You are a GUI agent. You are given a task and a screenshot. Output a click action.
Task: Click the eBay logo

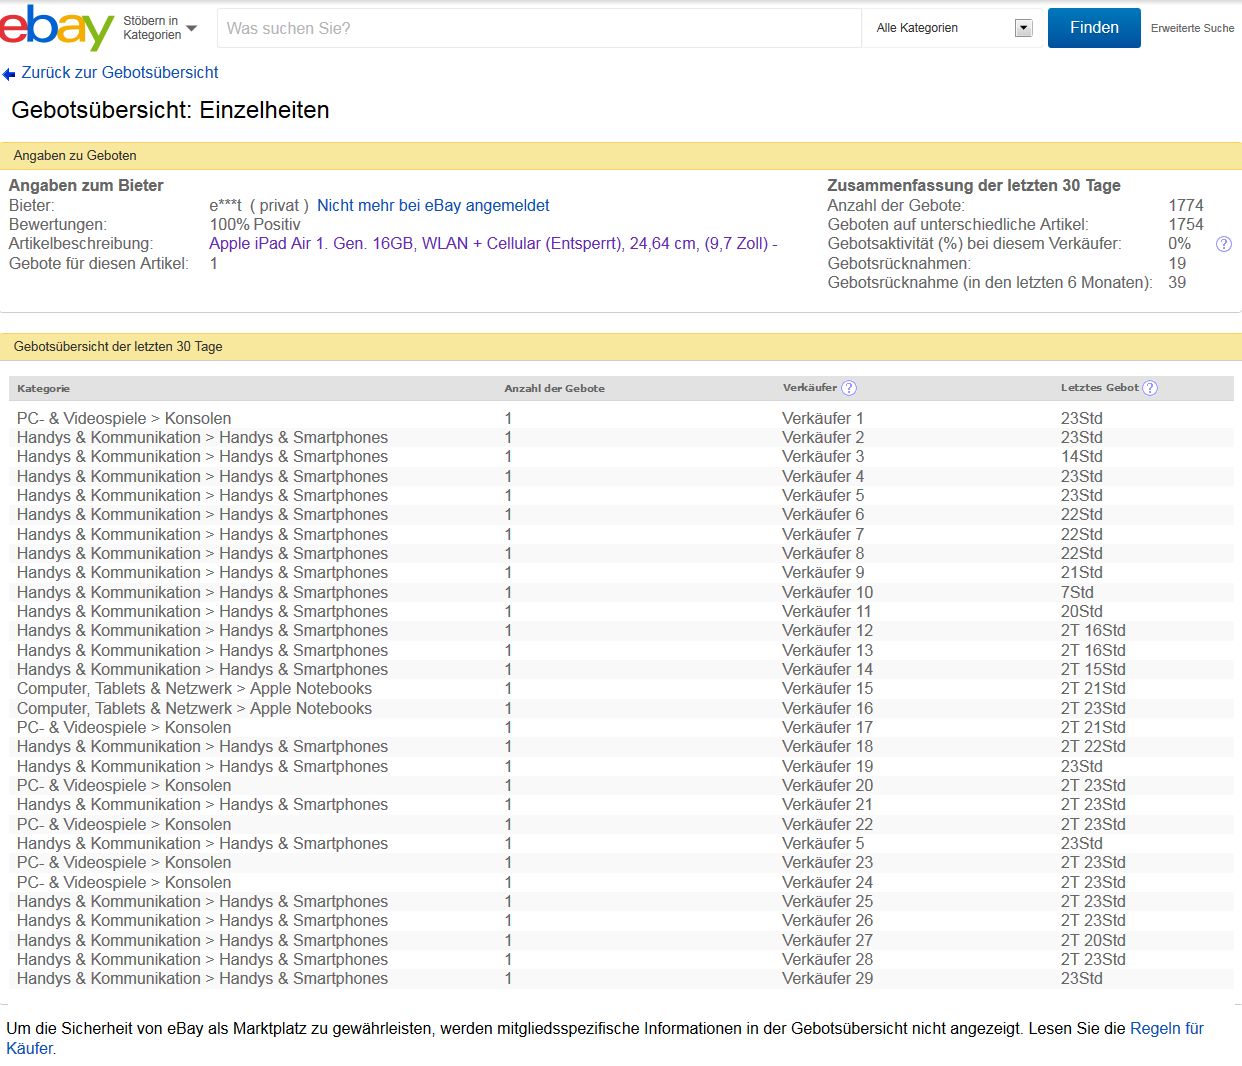tap(57, 28)
